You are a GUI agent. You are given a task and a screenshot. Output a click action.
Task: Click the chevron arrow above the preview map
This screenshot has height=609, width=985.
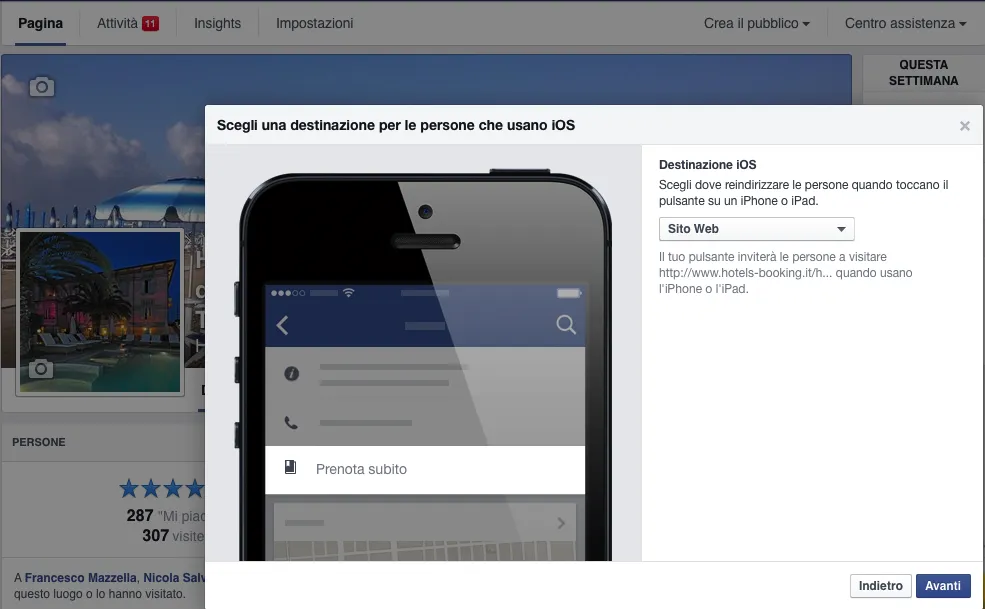[561, 523]
